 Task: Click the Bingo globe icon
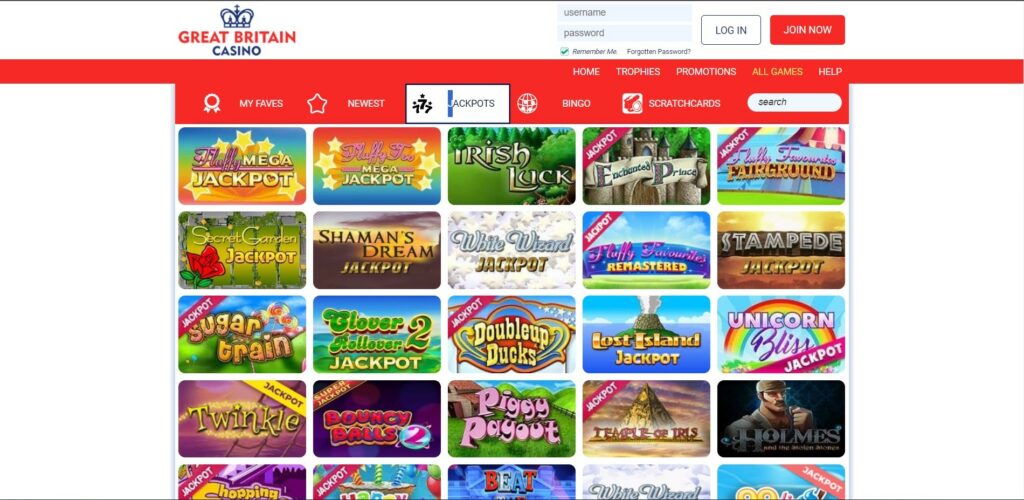(527, 103)
